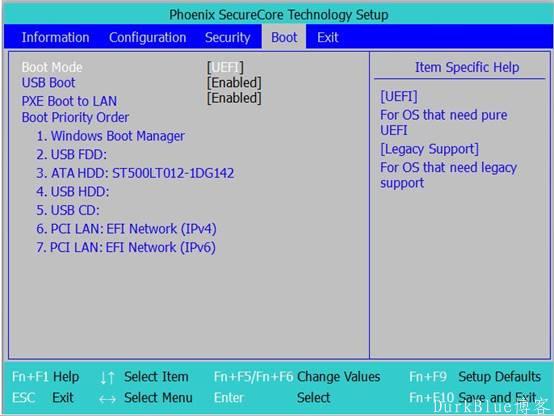Open the Information tab

click(55, 37)
